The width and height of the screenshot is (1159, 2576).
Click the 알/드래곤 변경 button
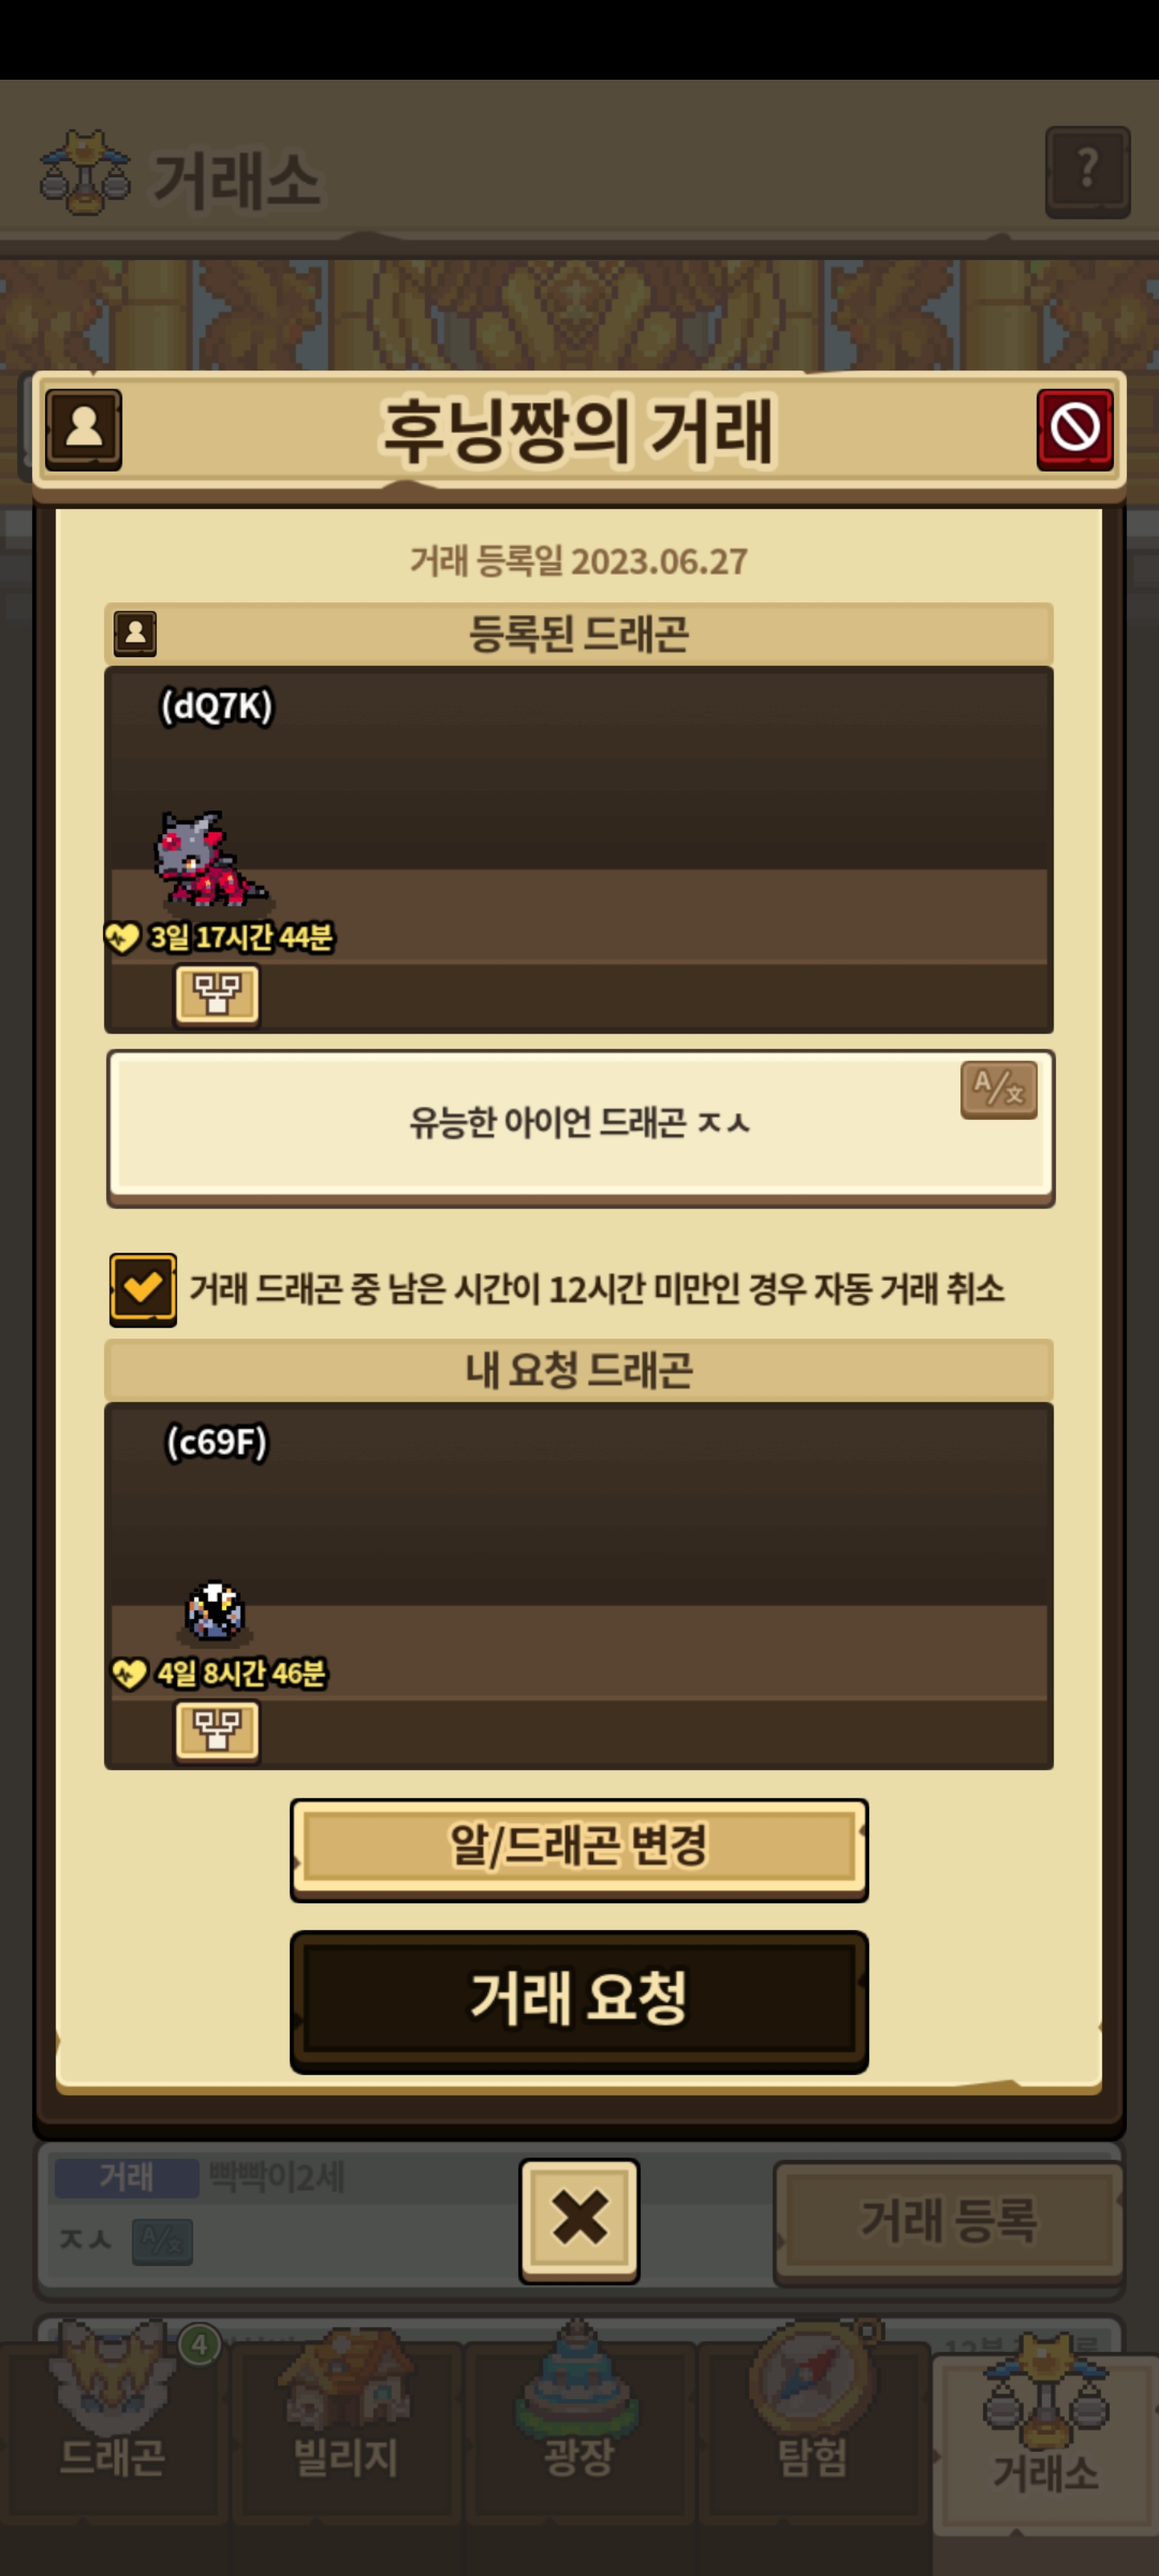(579, 1849)
